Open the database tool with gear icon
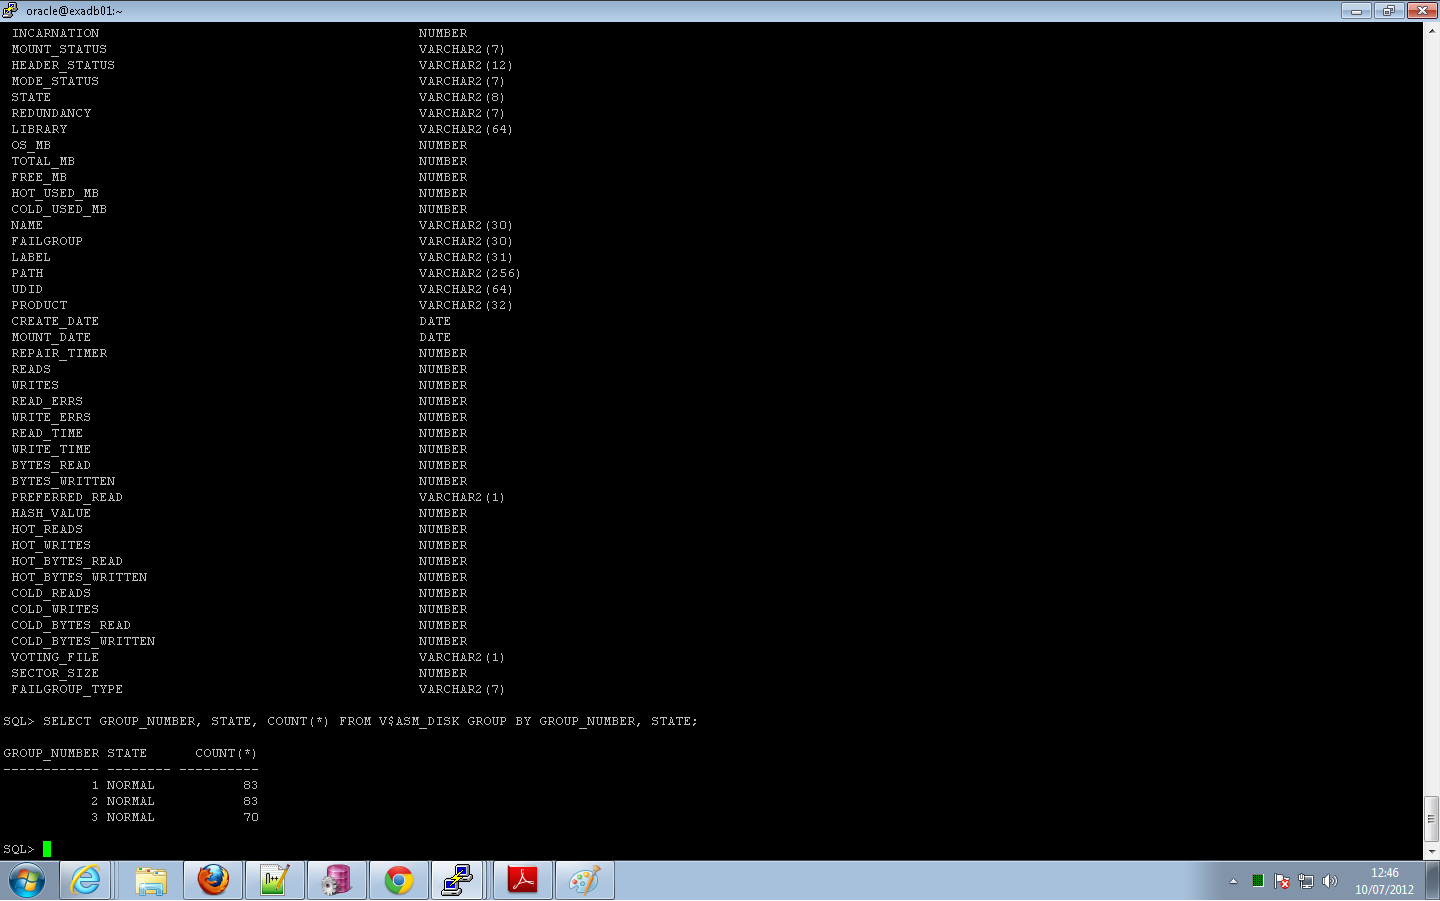The width and height of the screenshot is (1440, 901). click(337, 881)
